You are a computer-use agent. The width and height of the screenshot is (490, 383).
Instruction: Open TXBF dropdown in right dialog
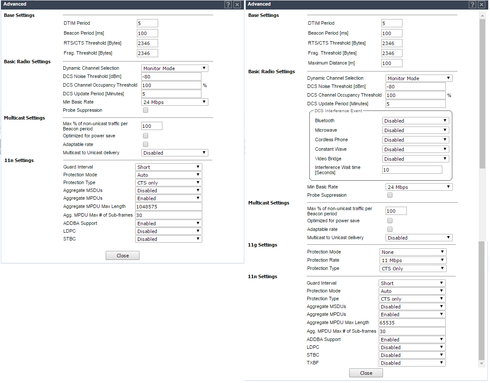point(412,363)
